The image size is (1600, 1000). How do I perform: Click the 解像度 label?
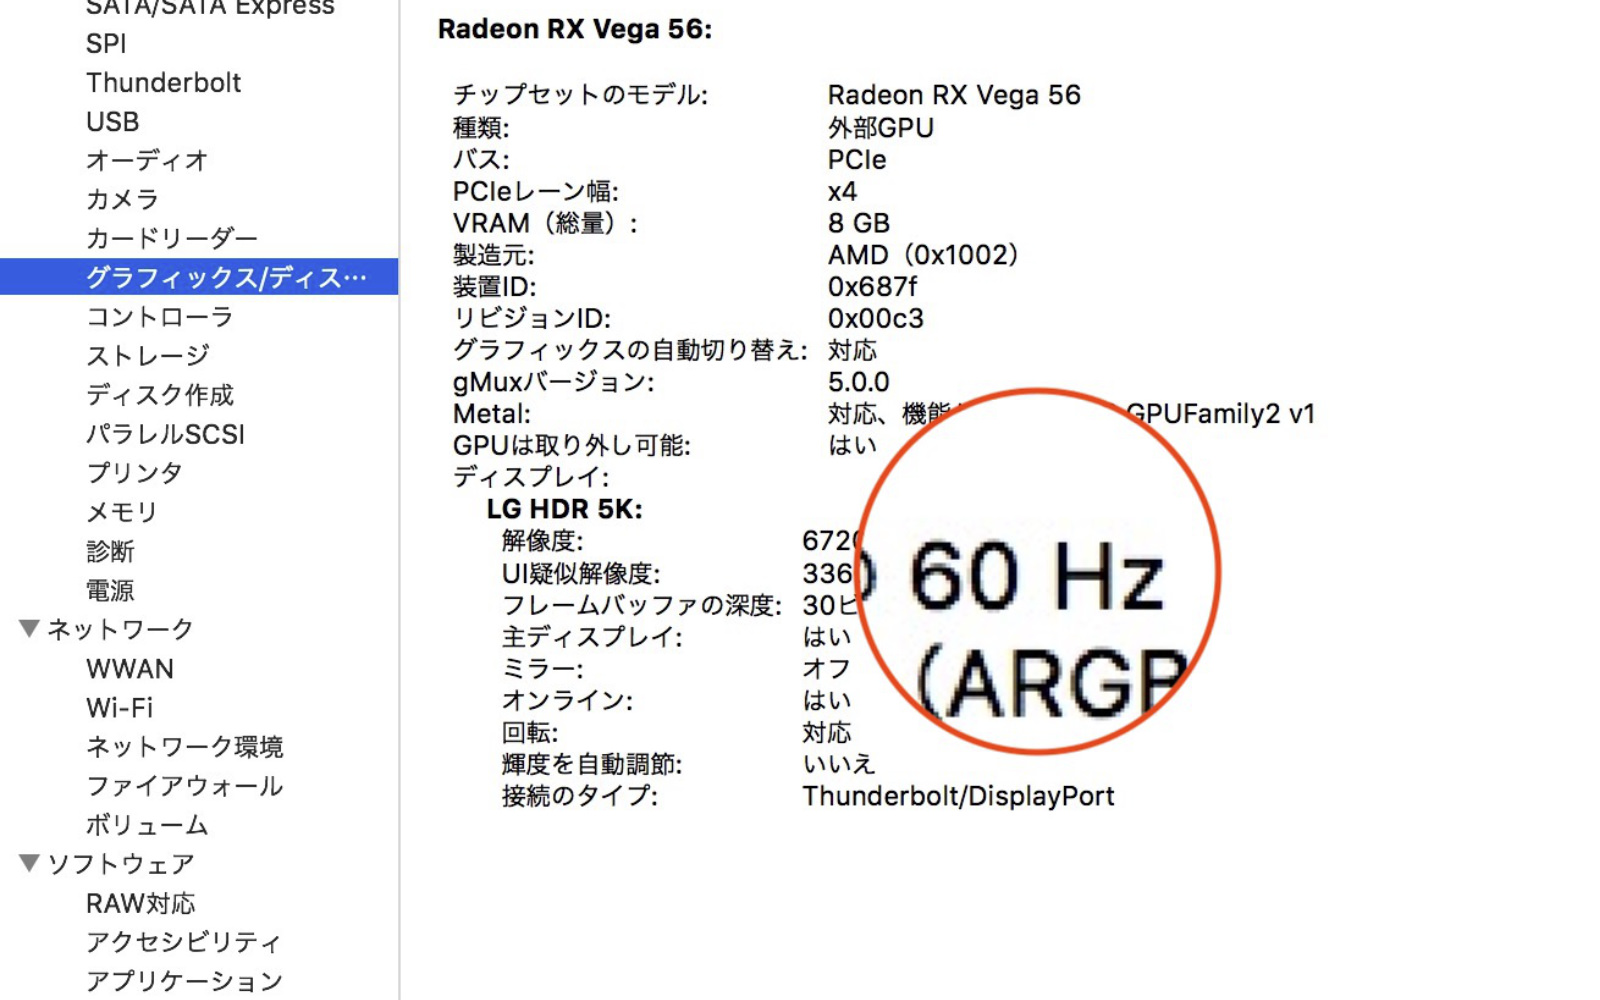click(543, 541)
